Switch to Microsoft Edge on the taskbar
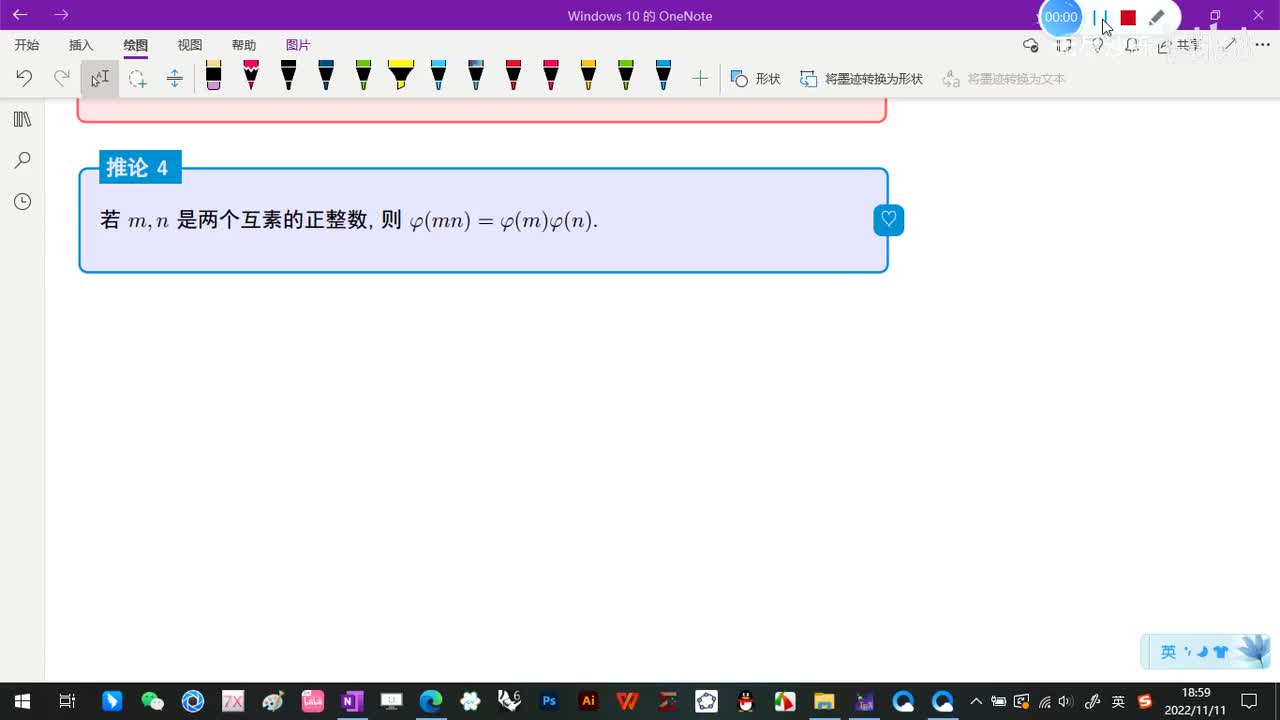The image size is (1280, 720). 430,701
